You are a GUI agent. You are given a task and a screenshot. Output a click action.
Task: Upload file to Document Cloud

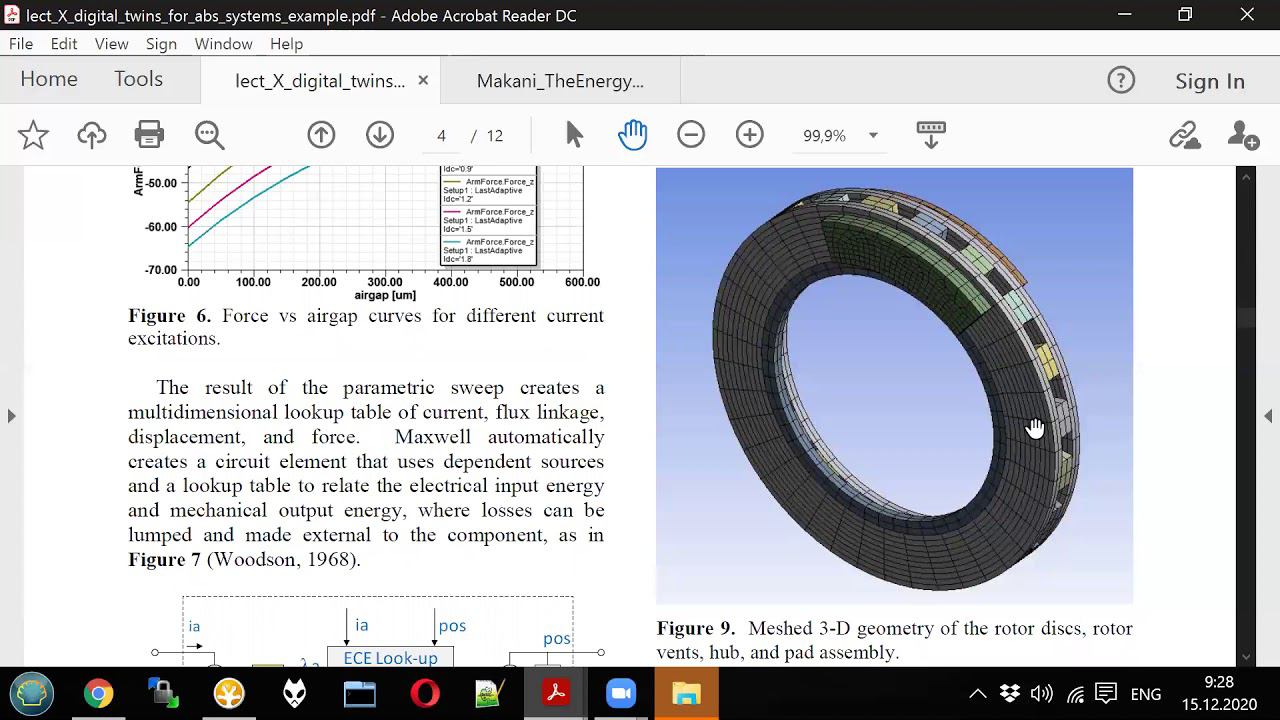click(92, 135)
